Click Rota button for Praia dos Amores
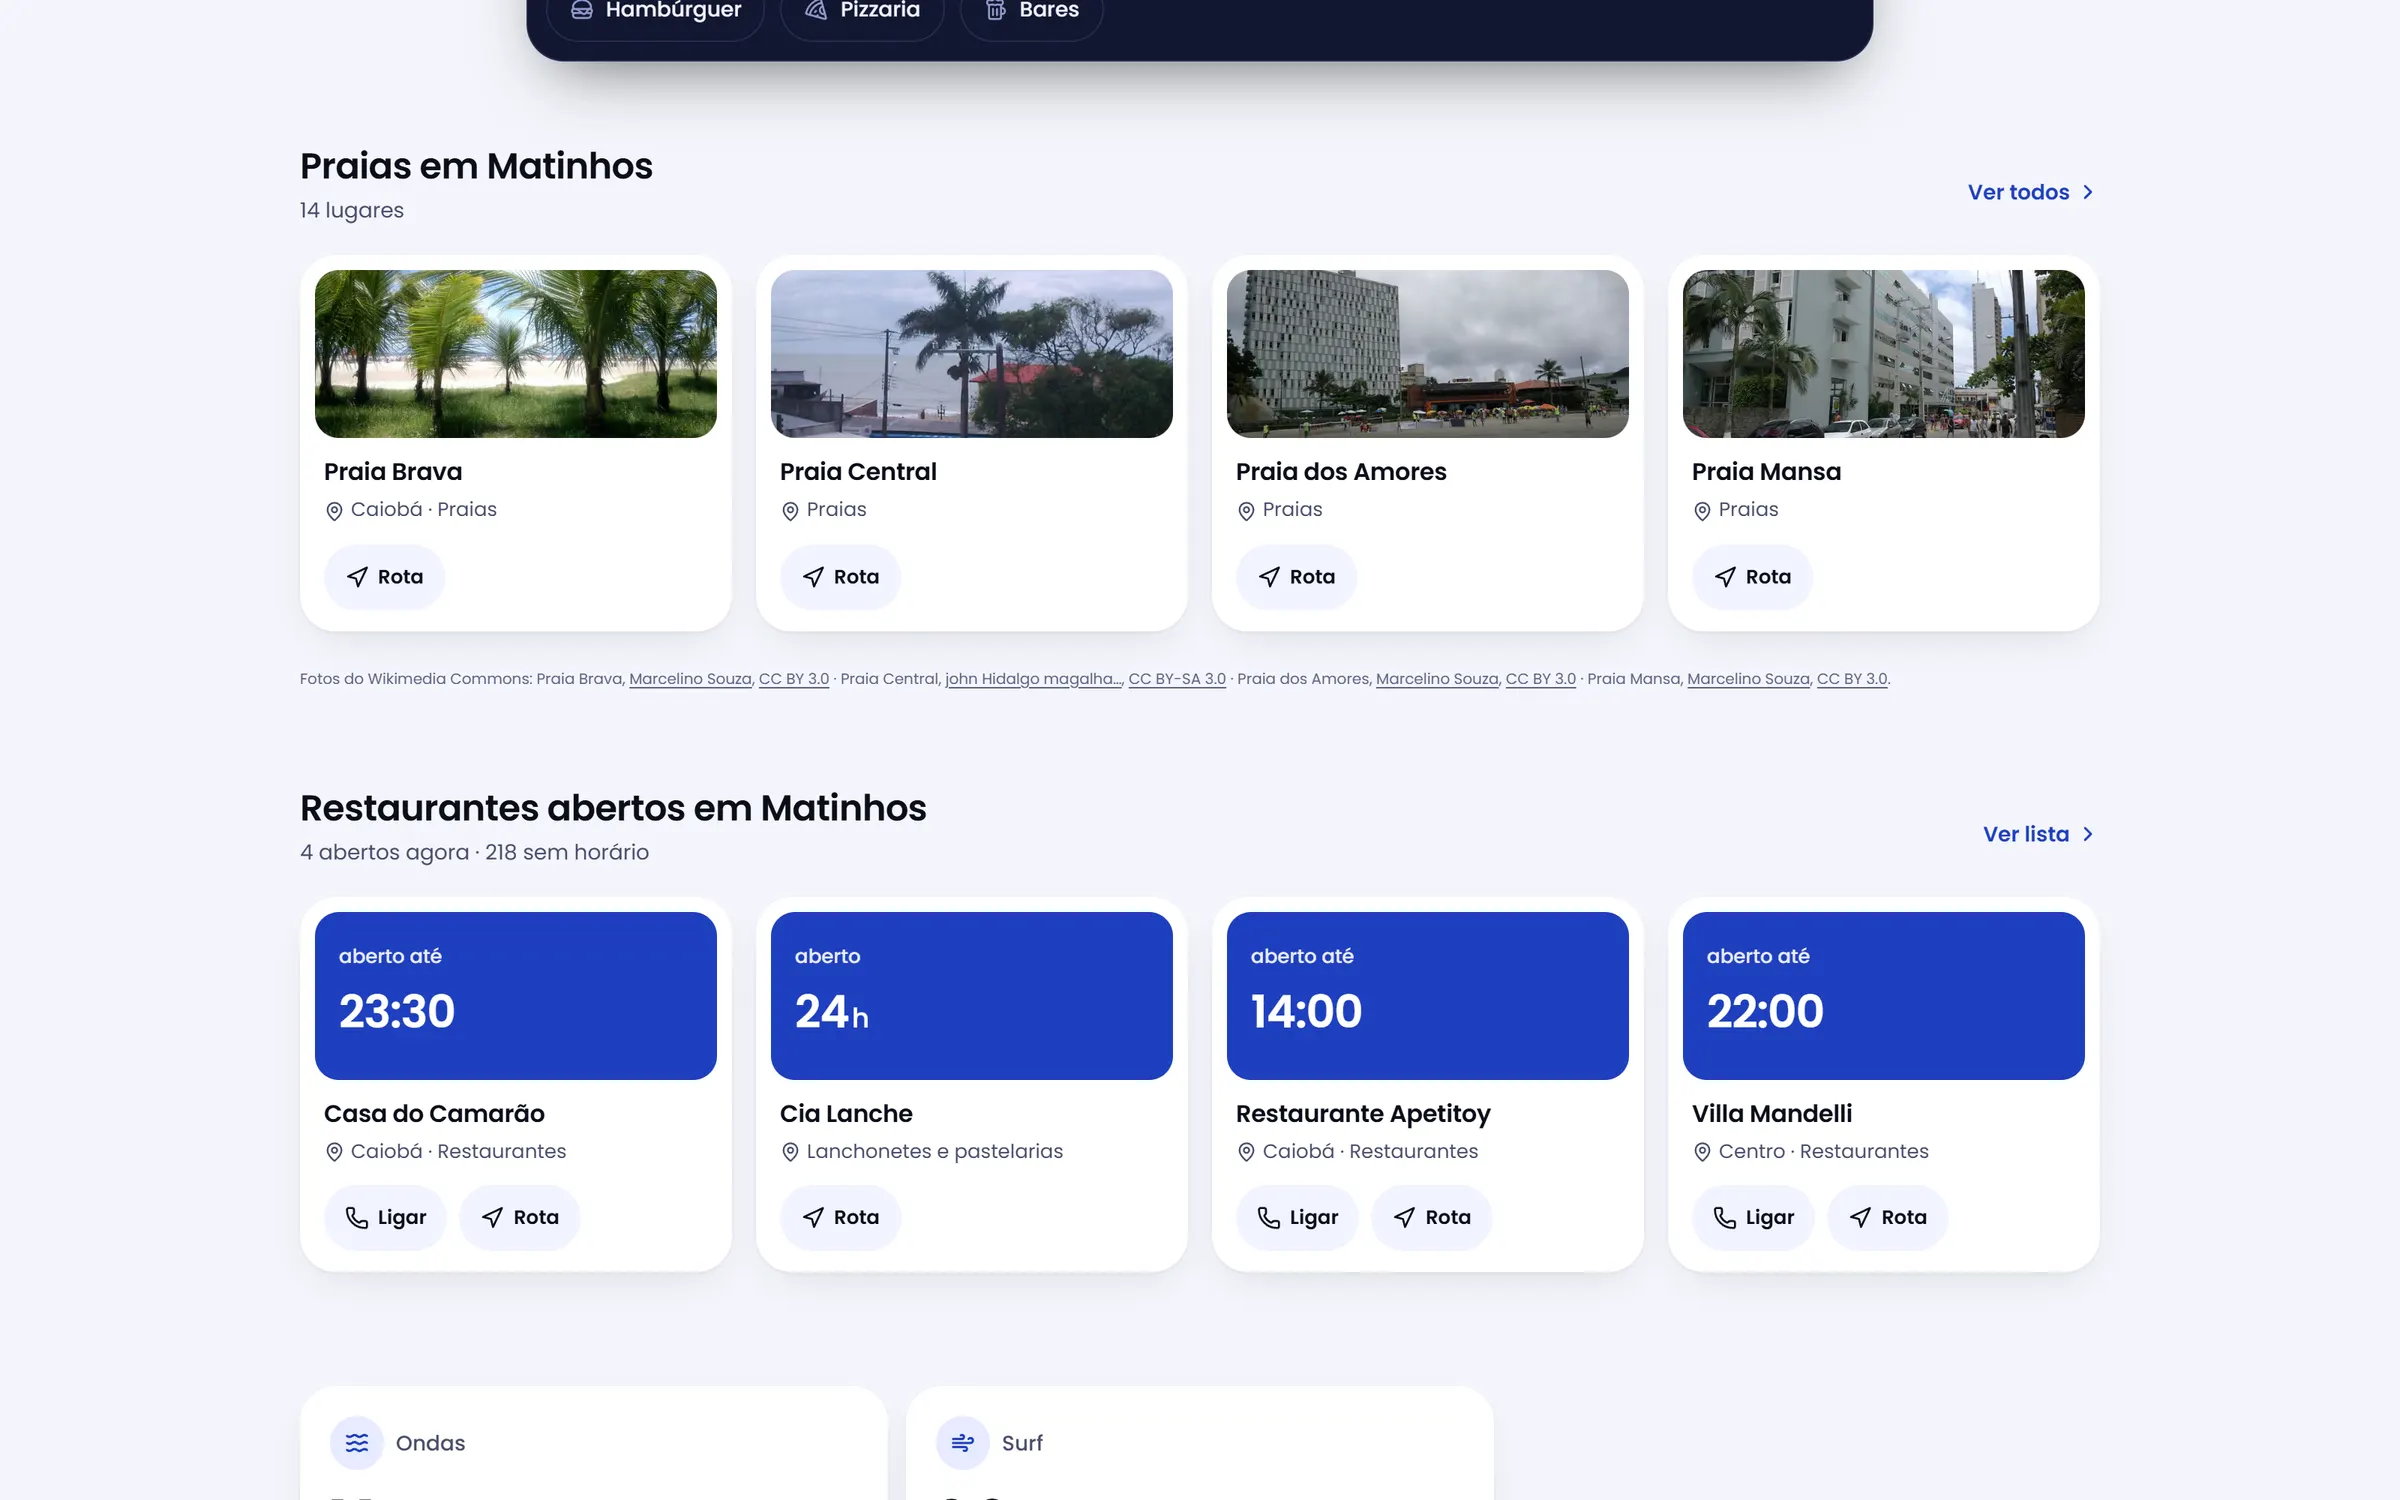 tap(1297, 577)
